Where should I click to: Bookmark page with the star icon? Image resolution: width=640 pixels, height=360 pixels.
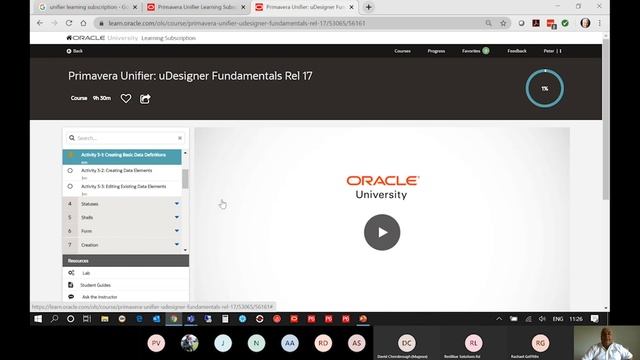pos(503,23)
